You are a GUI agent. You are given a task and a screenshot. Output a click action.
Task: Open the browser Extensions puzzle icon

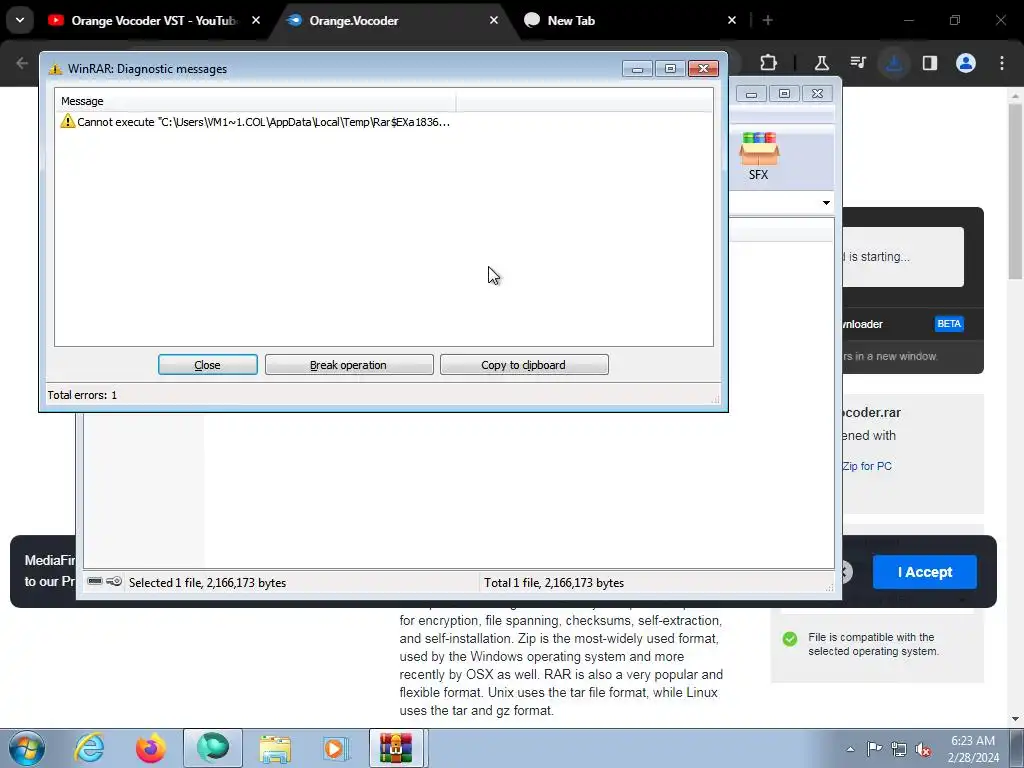(769, 63)
